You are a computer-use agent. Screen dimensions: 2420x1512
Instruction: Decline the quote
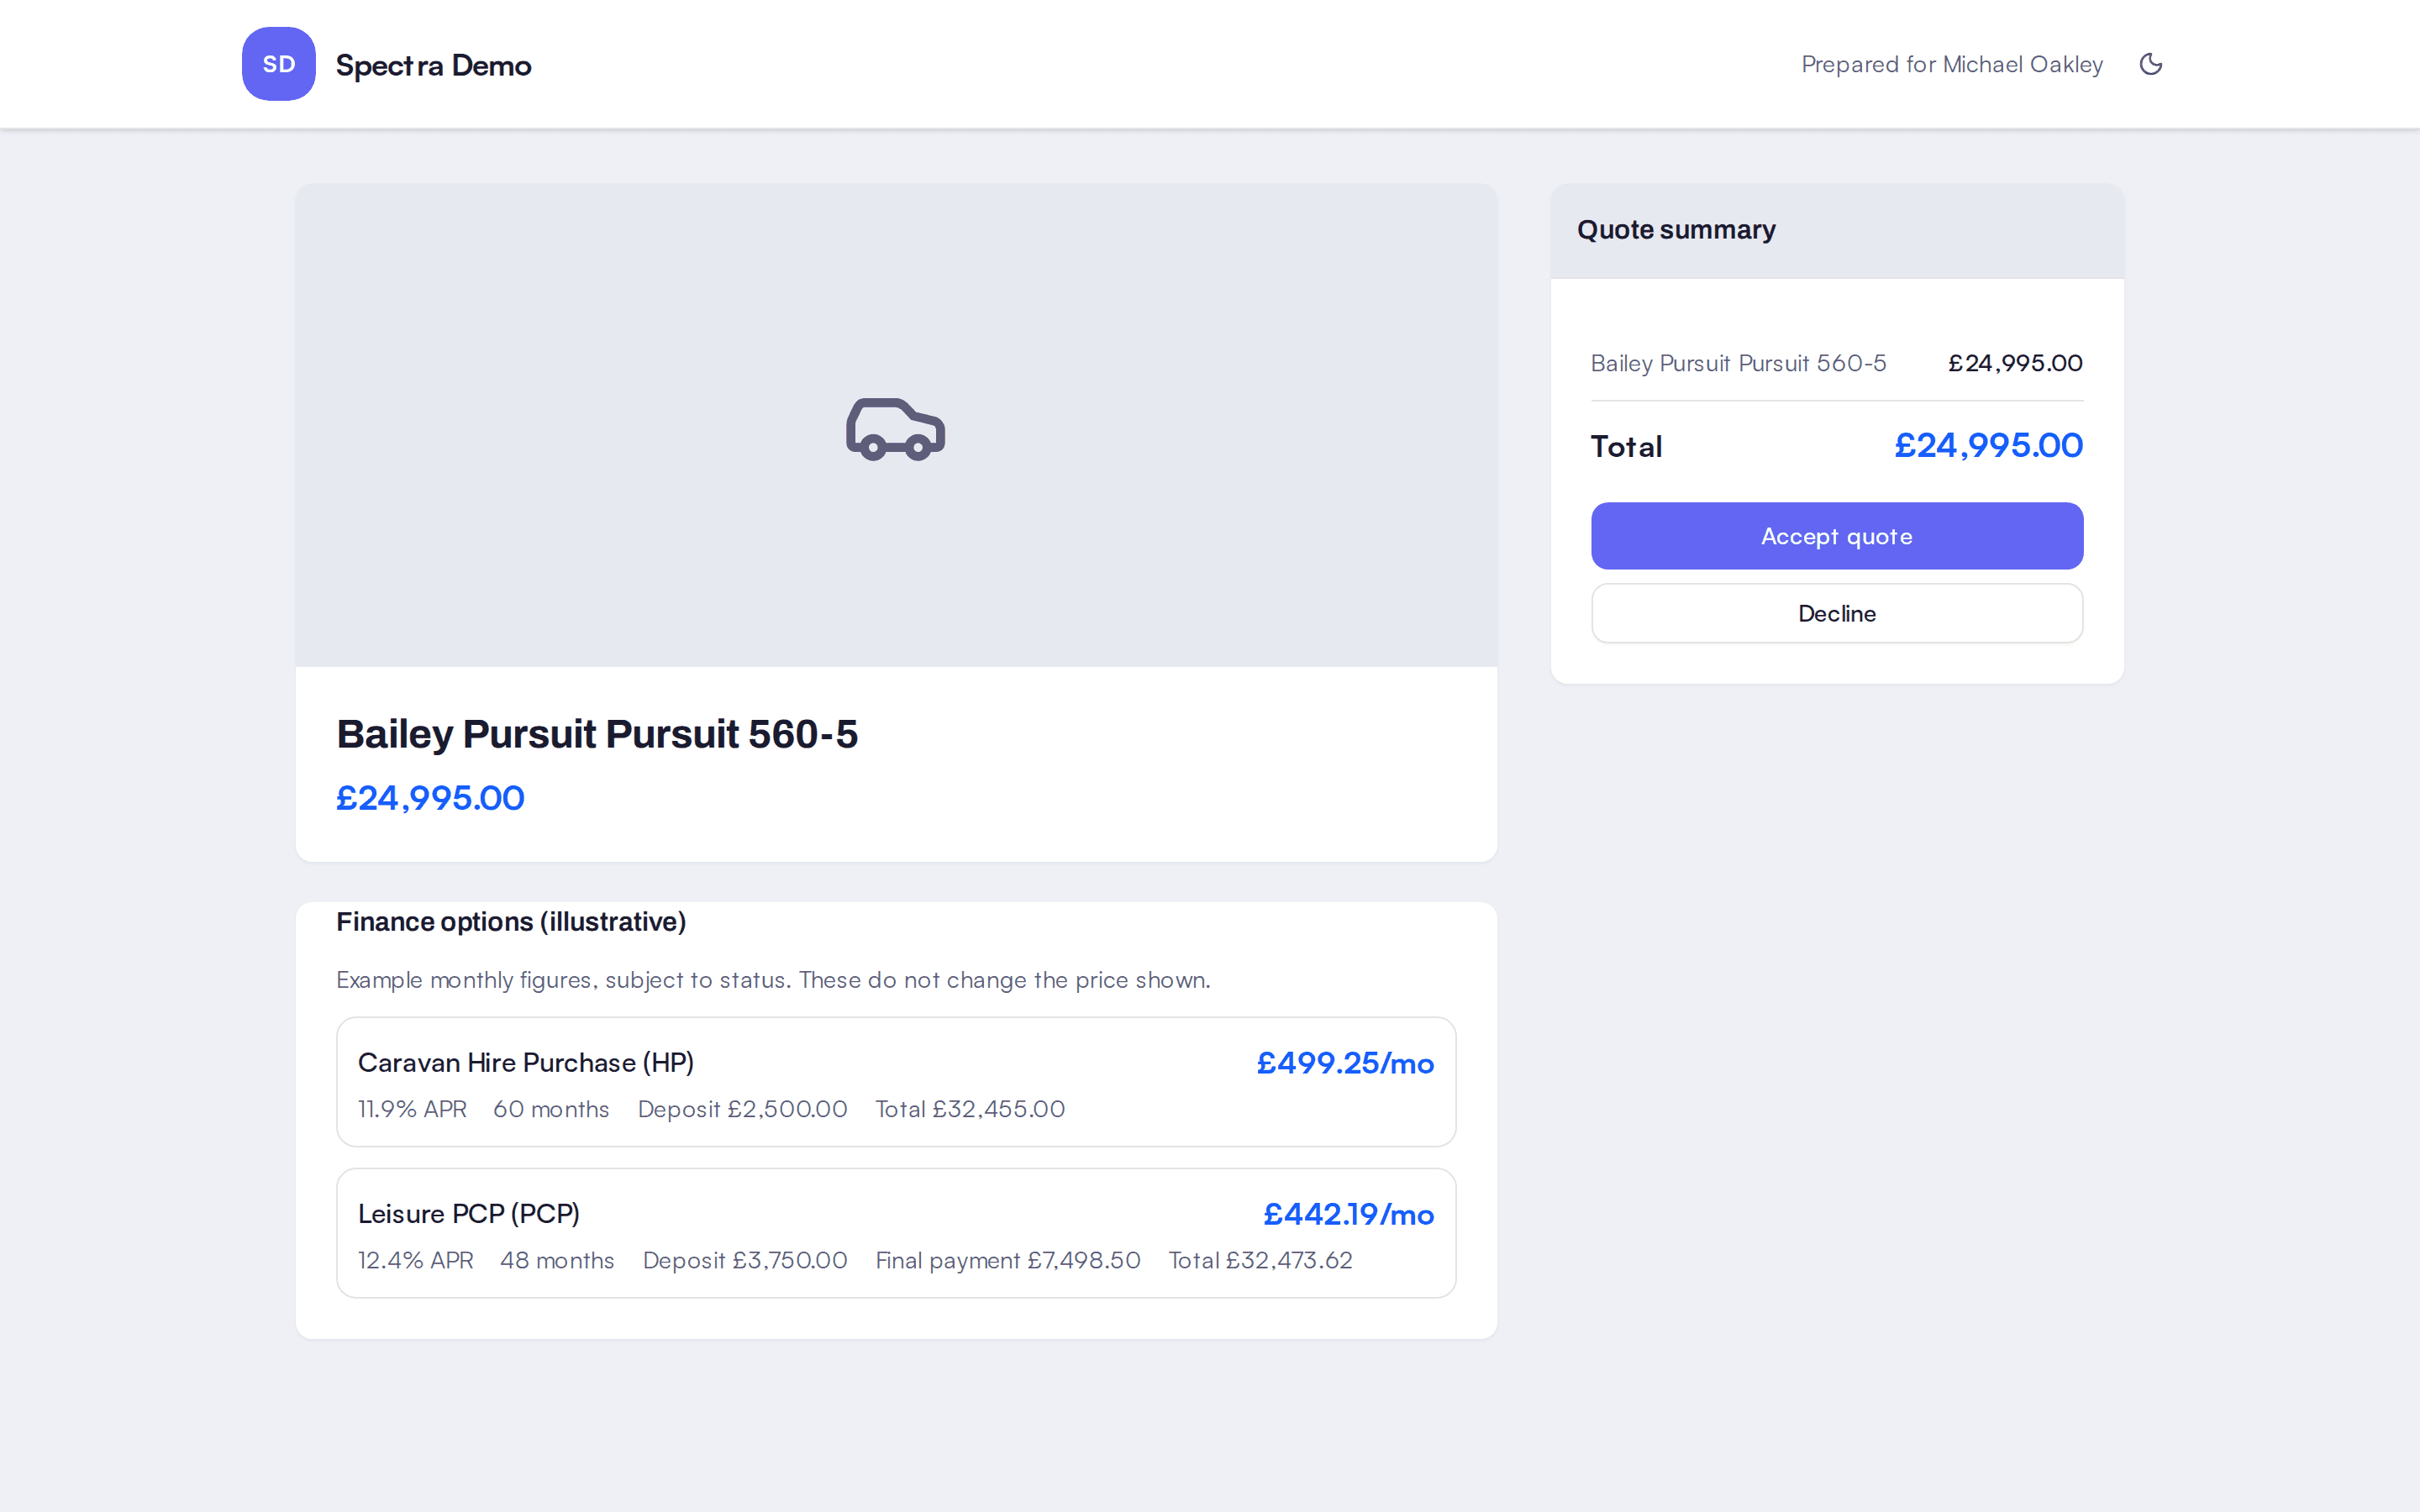click(1836, 613)
